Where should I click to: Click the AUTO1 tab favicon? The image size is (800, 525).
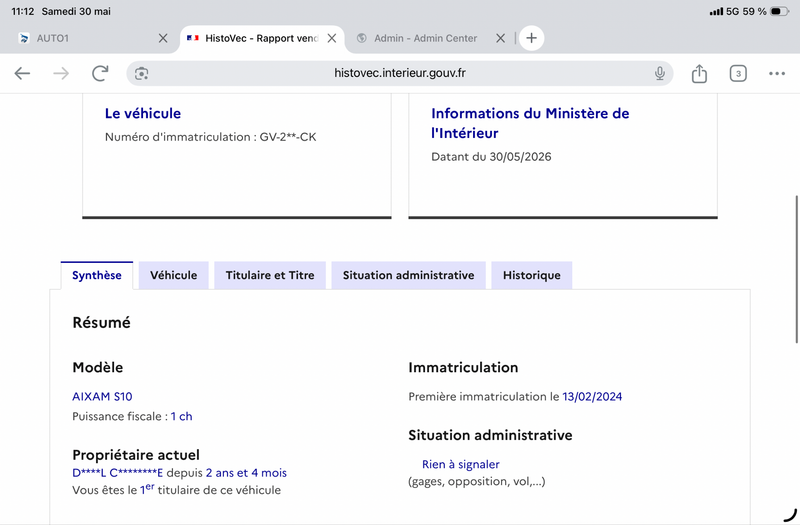[24, 38]
